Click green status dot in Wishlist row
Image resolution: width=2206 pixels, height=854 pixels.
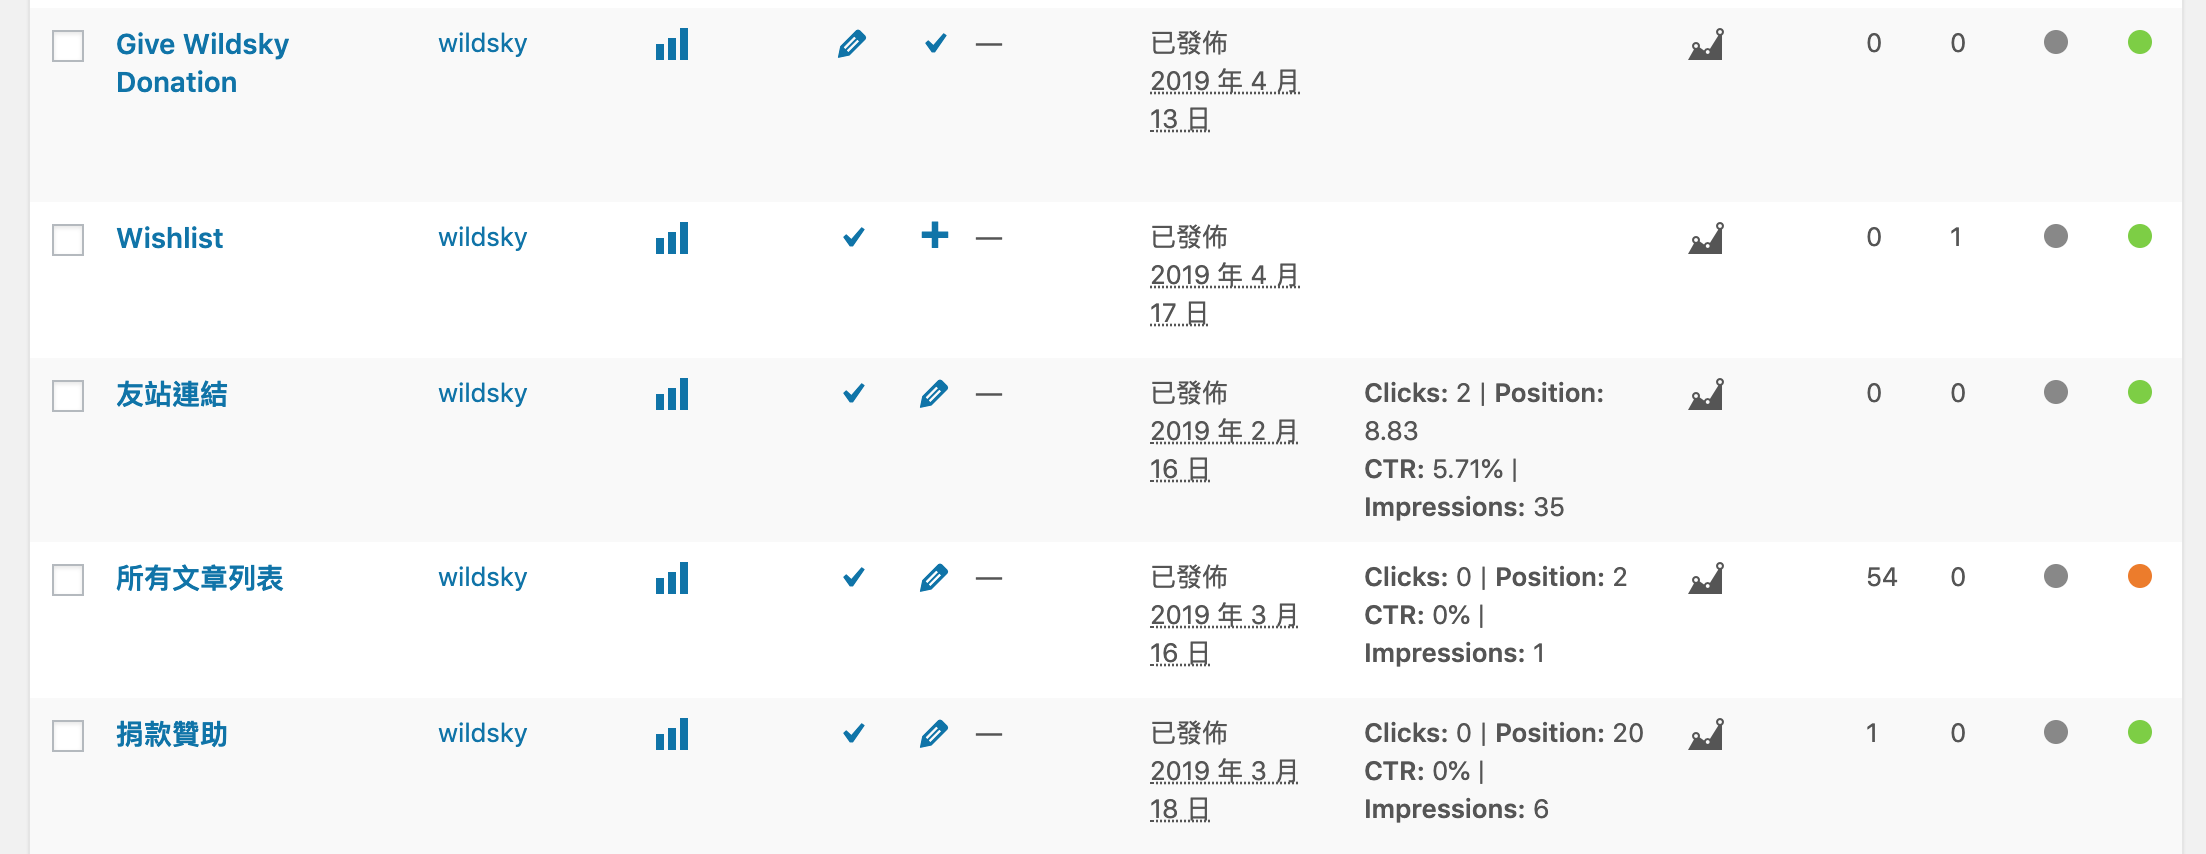pos(2139,236)
